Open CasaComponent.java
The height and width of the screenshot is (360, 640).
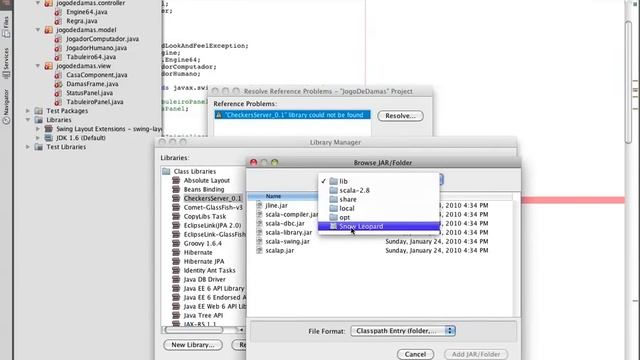[97, 75]
